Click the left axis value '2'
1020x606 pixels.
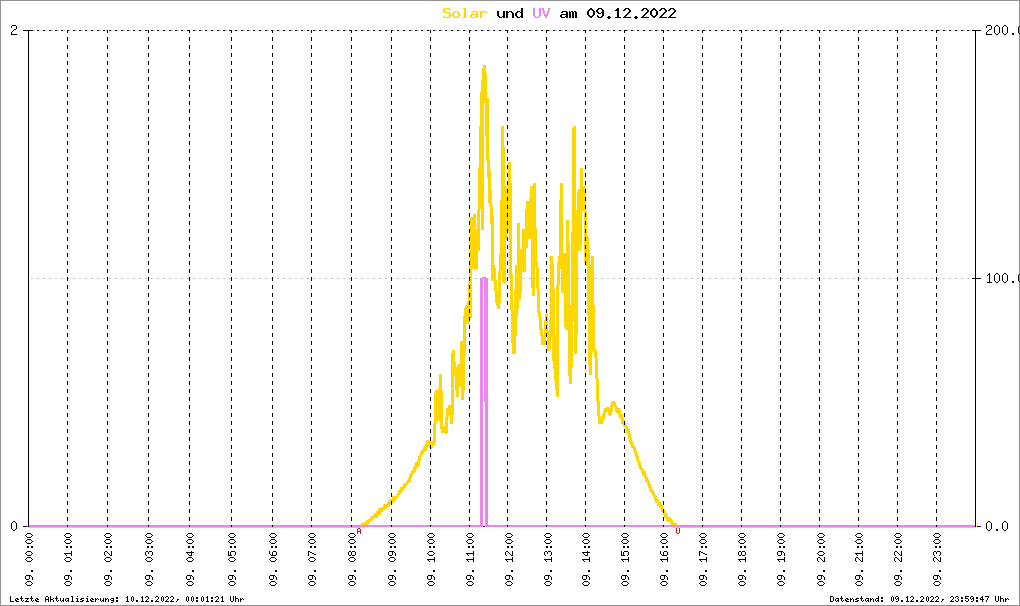pos(14,31)
